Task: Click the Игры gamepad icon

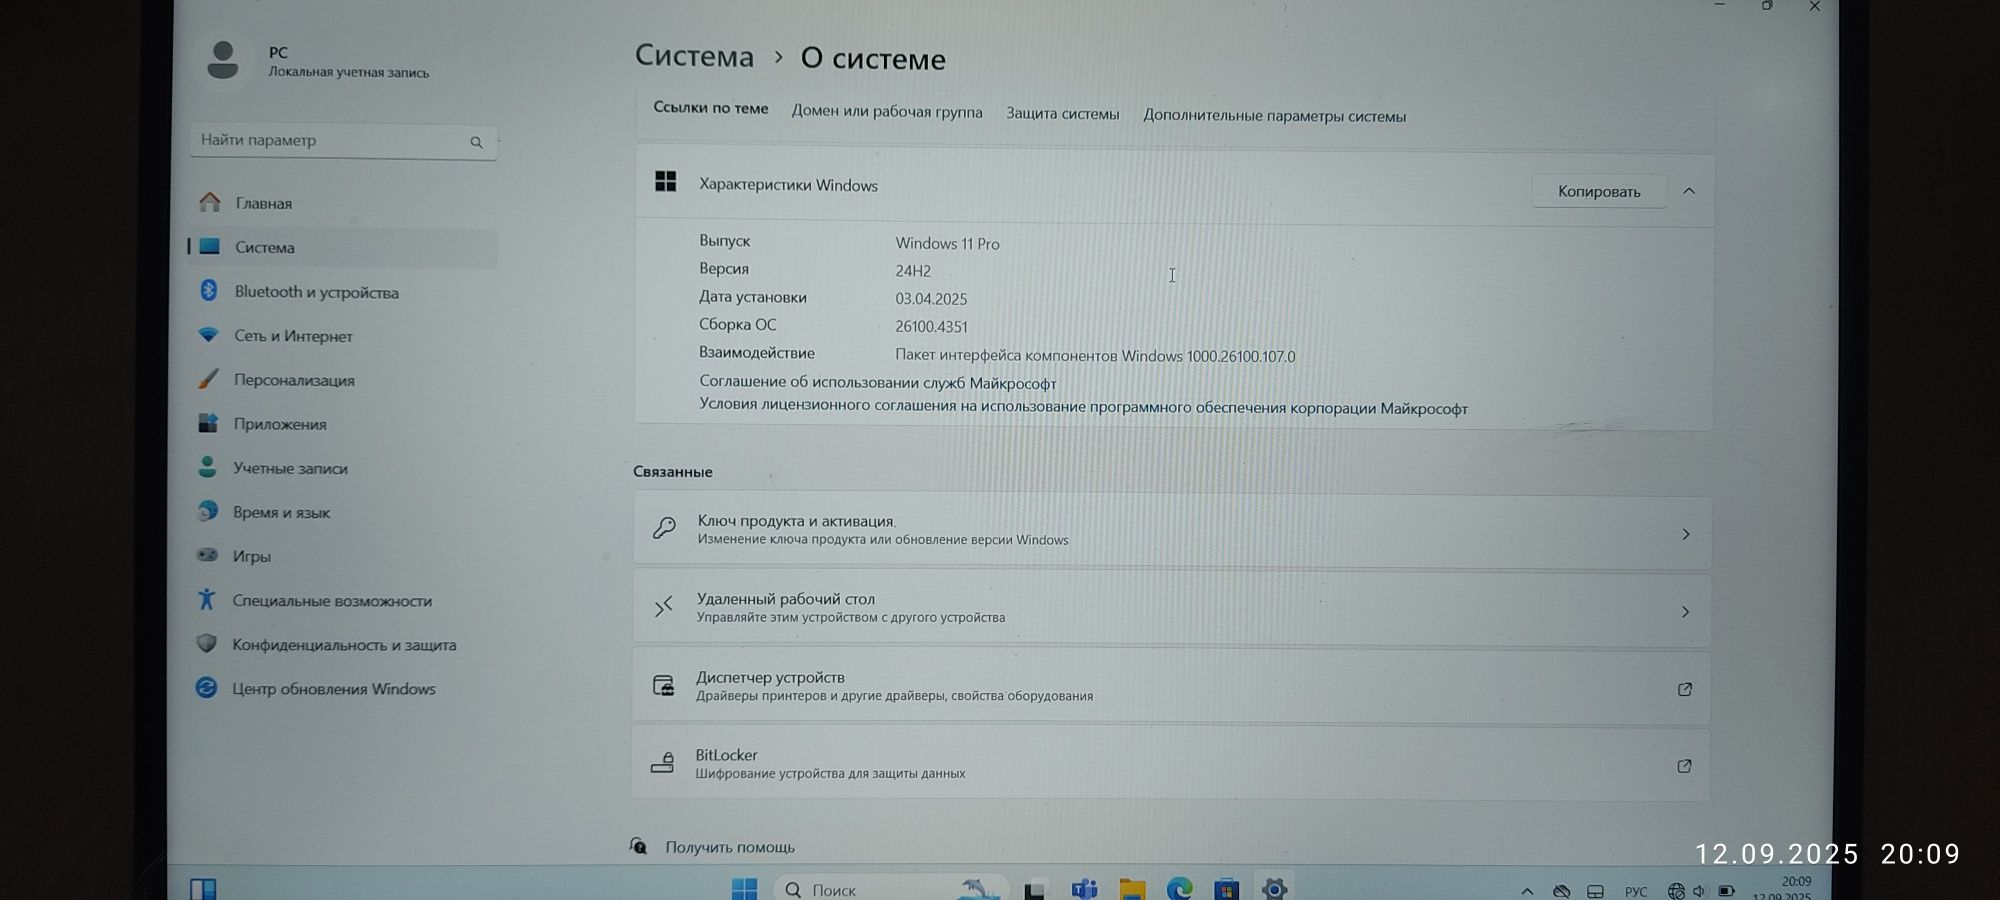Action: point(207,555)
